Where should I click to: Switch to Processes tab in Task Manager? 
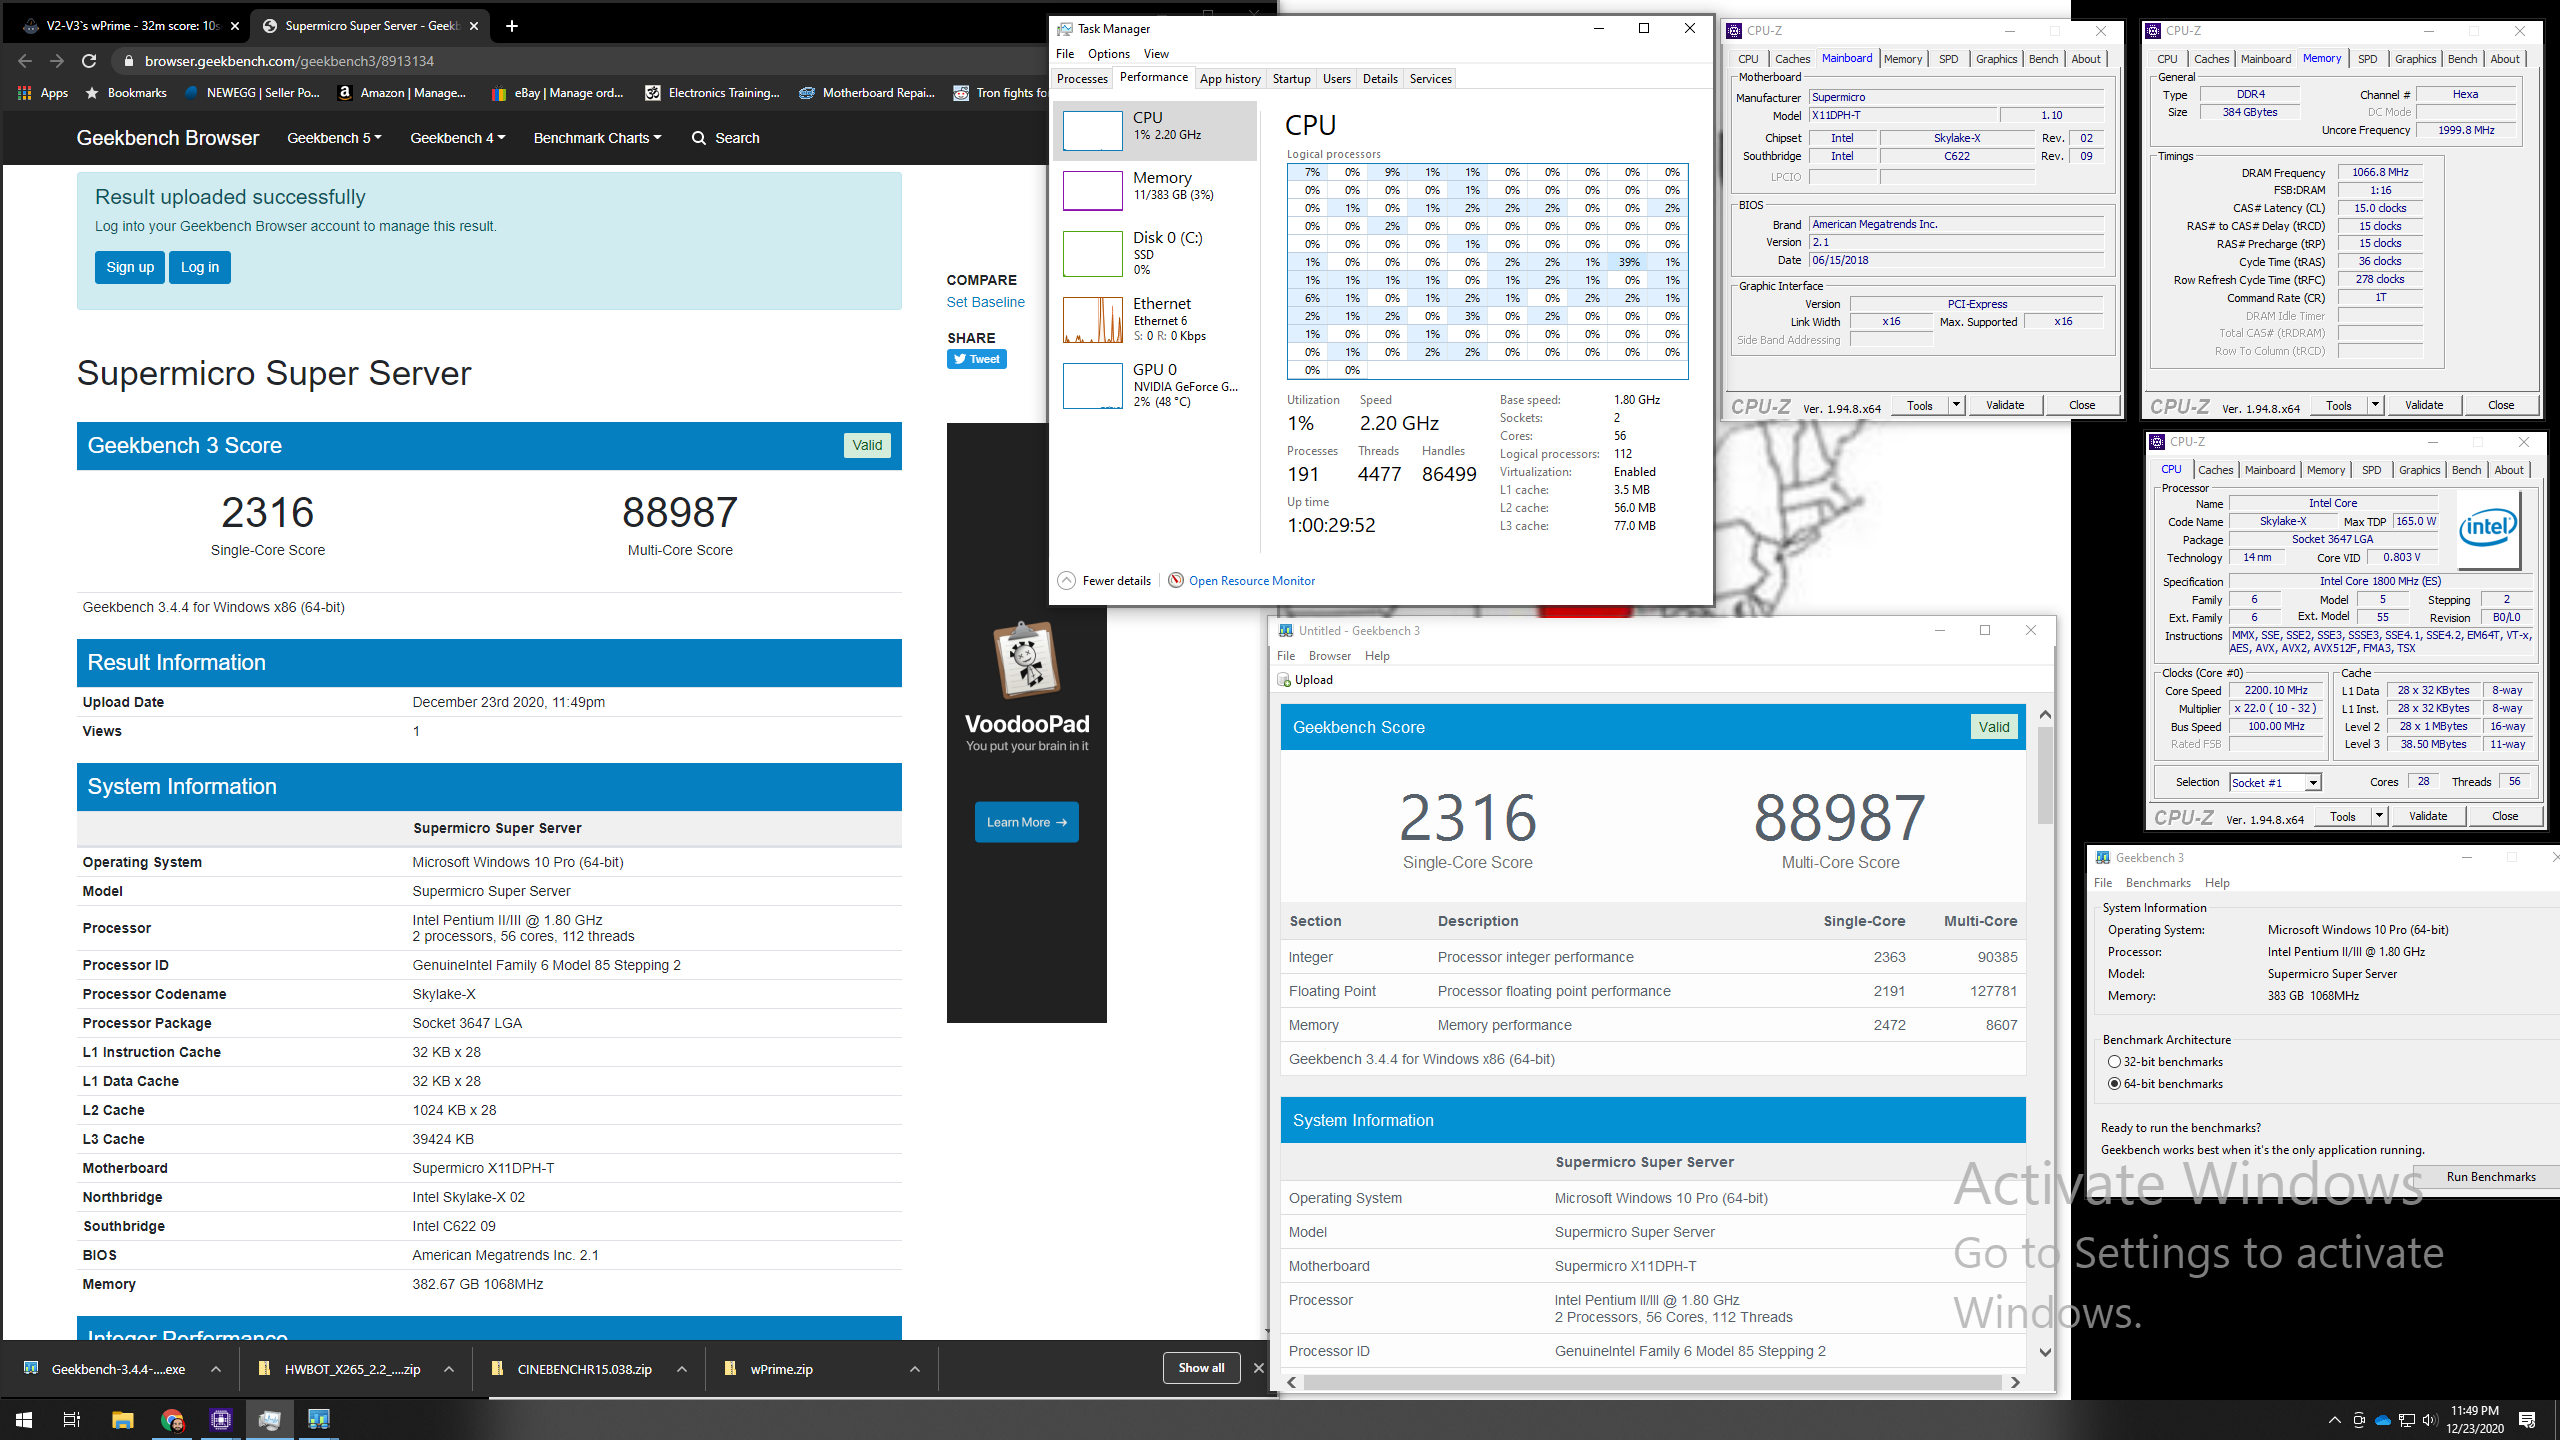(1082, 79)
